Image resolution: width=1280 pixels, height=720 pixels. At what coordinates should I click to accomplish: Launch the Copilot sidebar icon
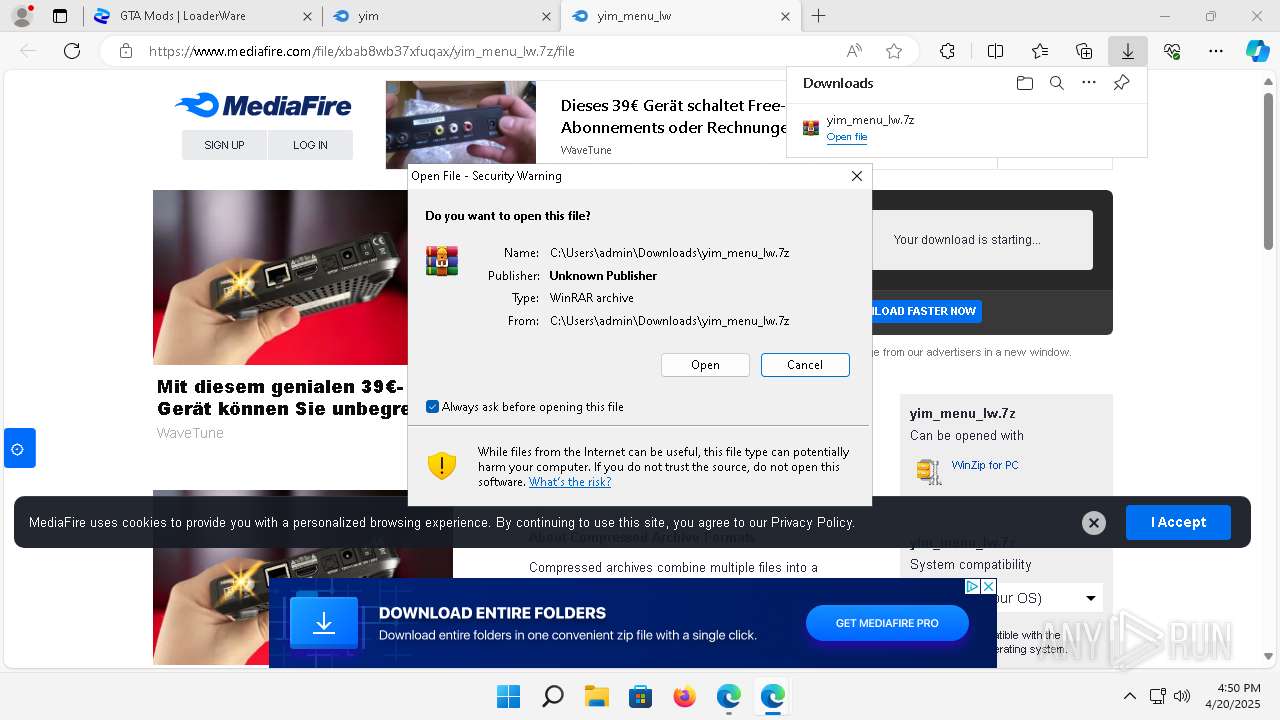click(1257, 51)
